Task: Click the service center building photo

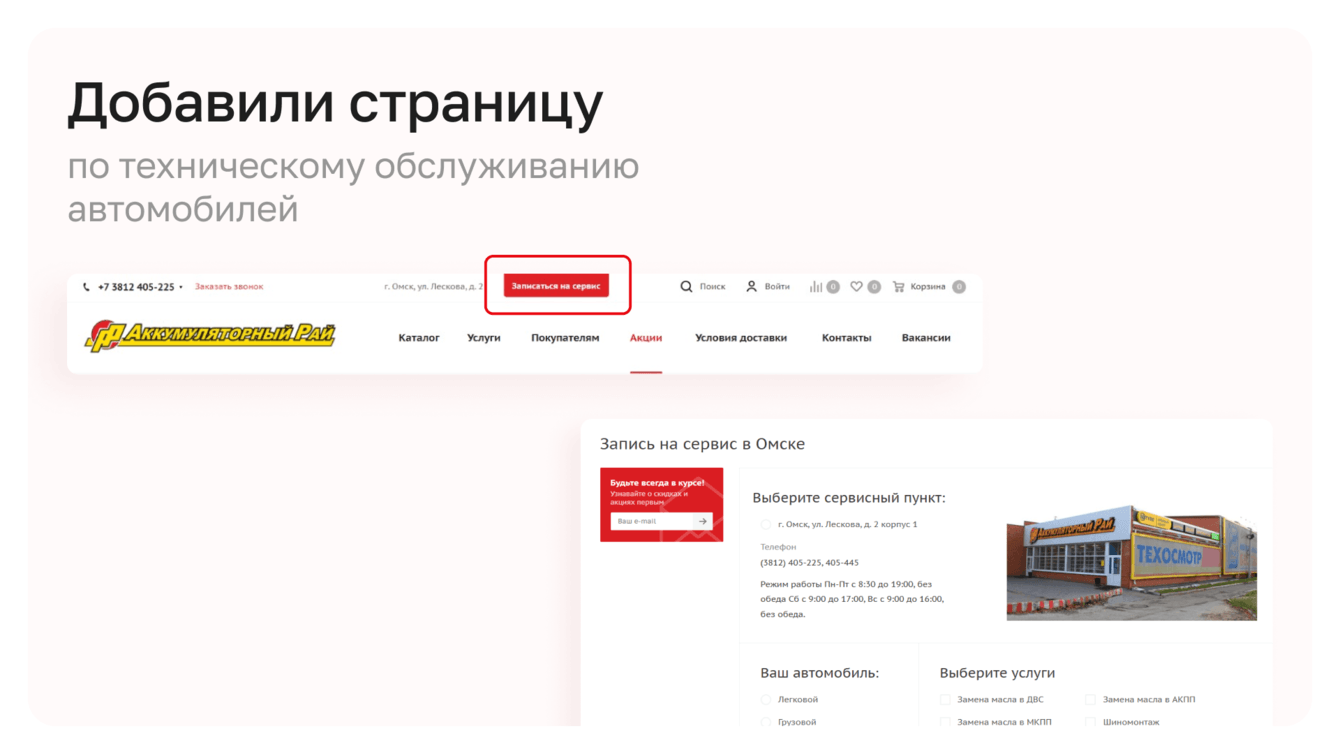Action: pyautogui.click(x=1131, y=562)
